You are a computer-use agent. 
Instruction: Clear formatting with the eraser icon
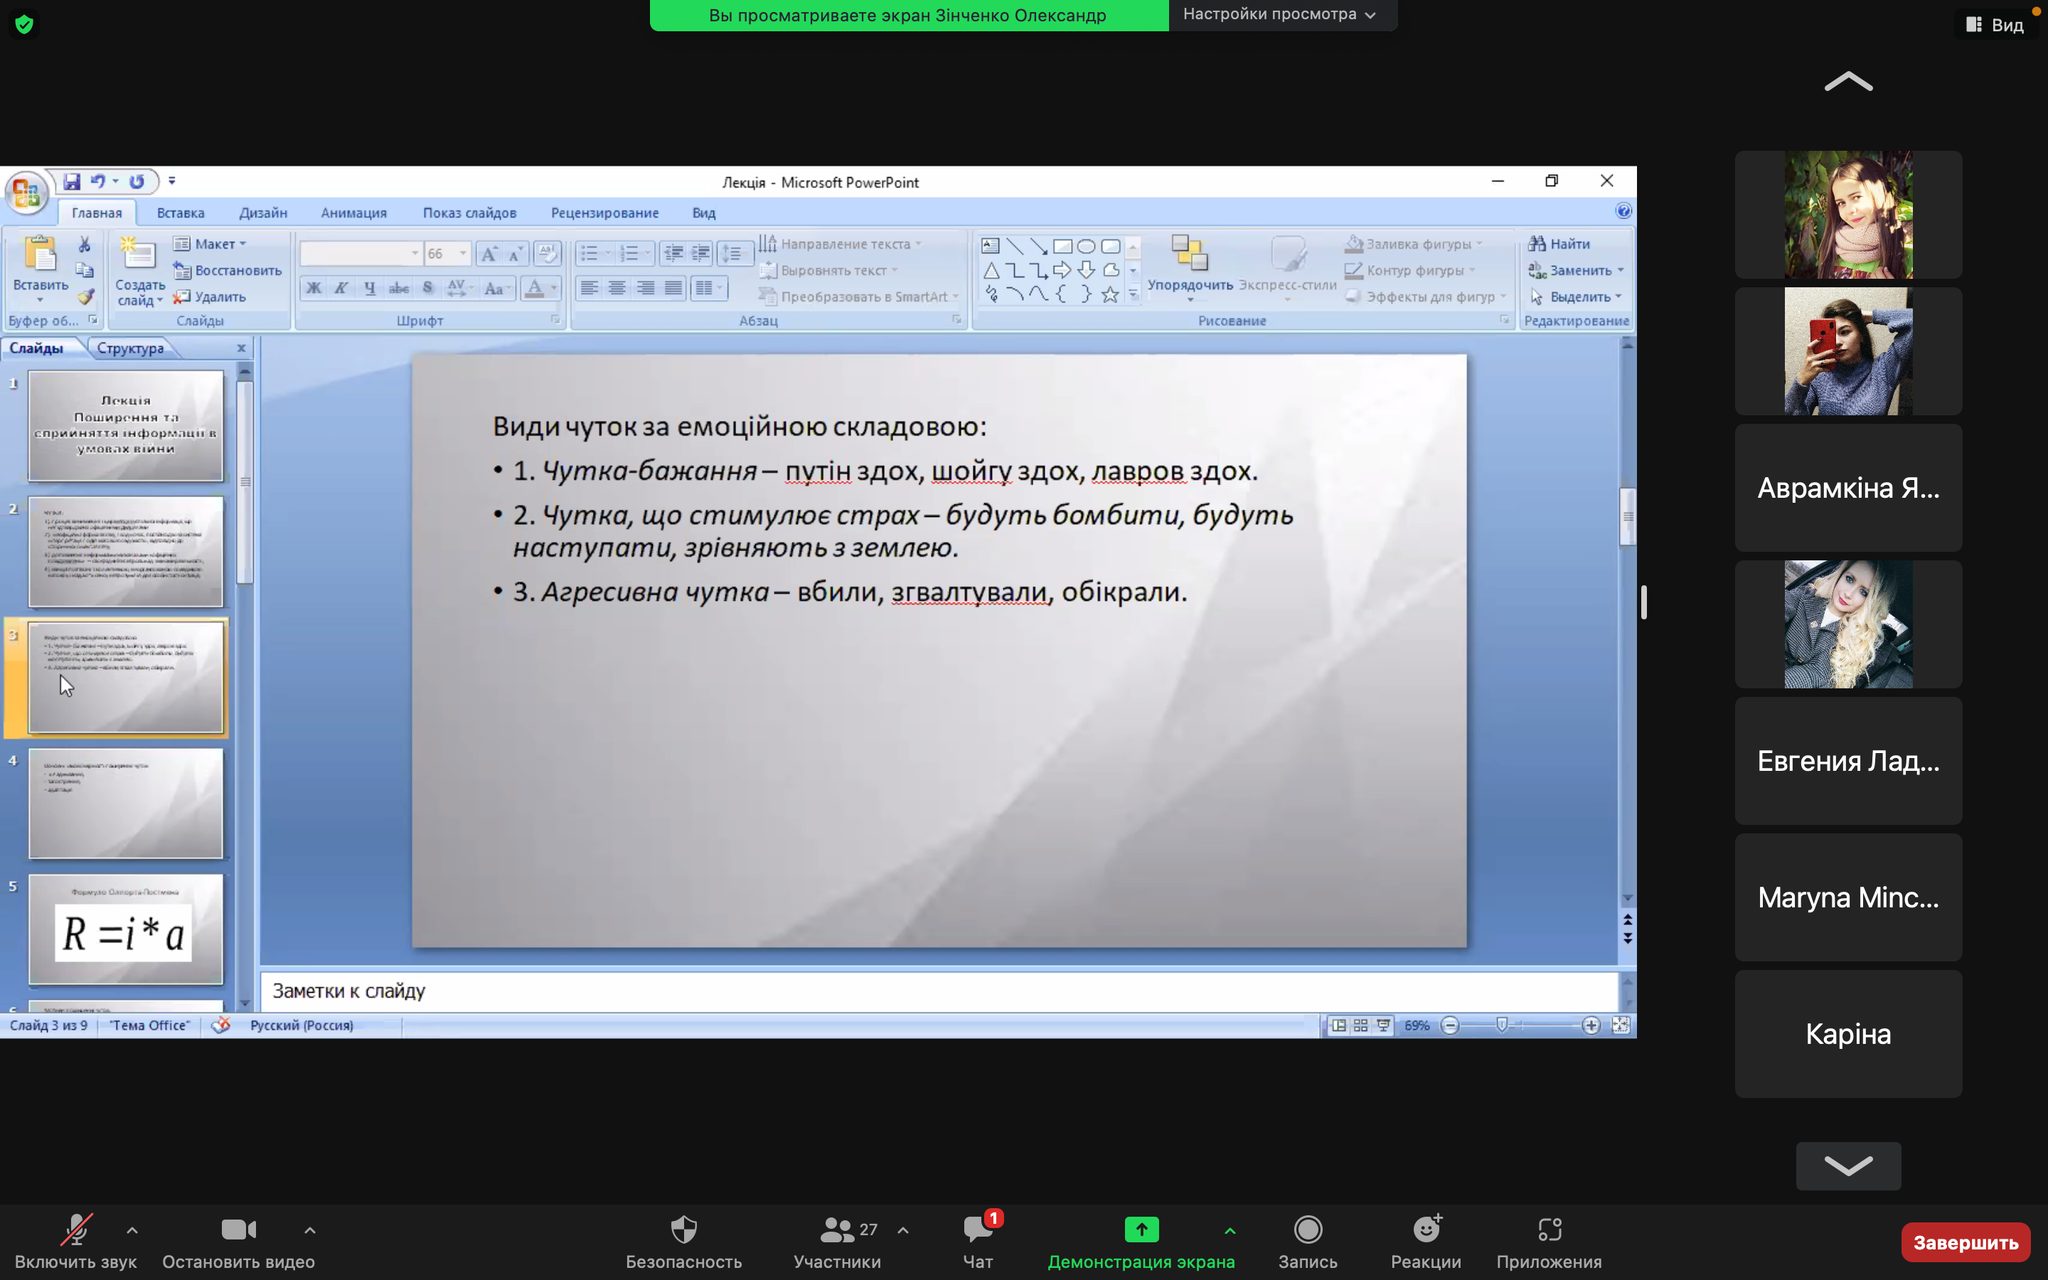coord(546,253)
